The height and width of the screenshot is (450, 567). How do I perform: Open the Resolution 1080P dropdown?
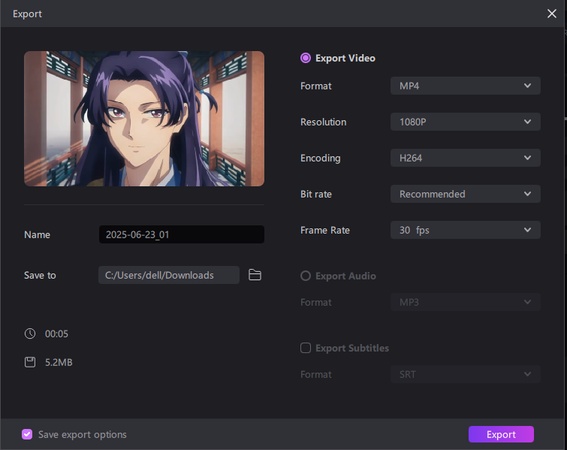pos(465,122)
